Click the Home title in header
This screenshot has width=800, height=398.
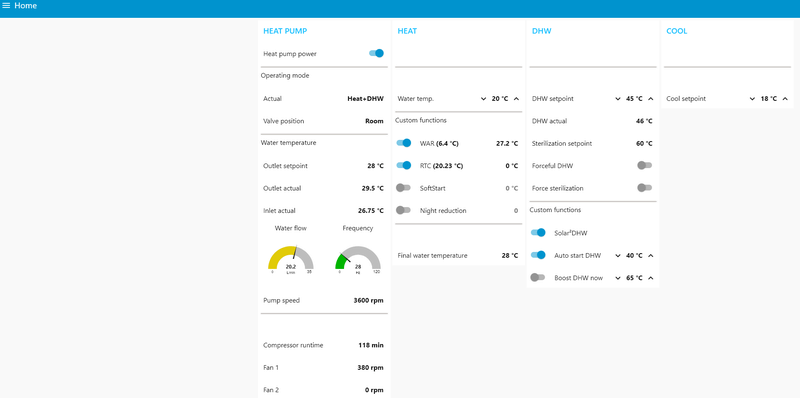point(26,6)
